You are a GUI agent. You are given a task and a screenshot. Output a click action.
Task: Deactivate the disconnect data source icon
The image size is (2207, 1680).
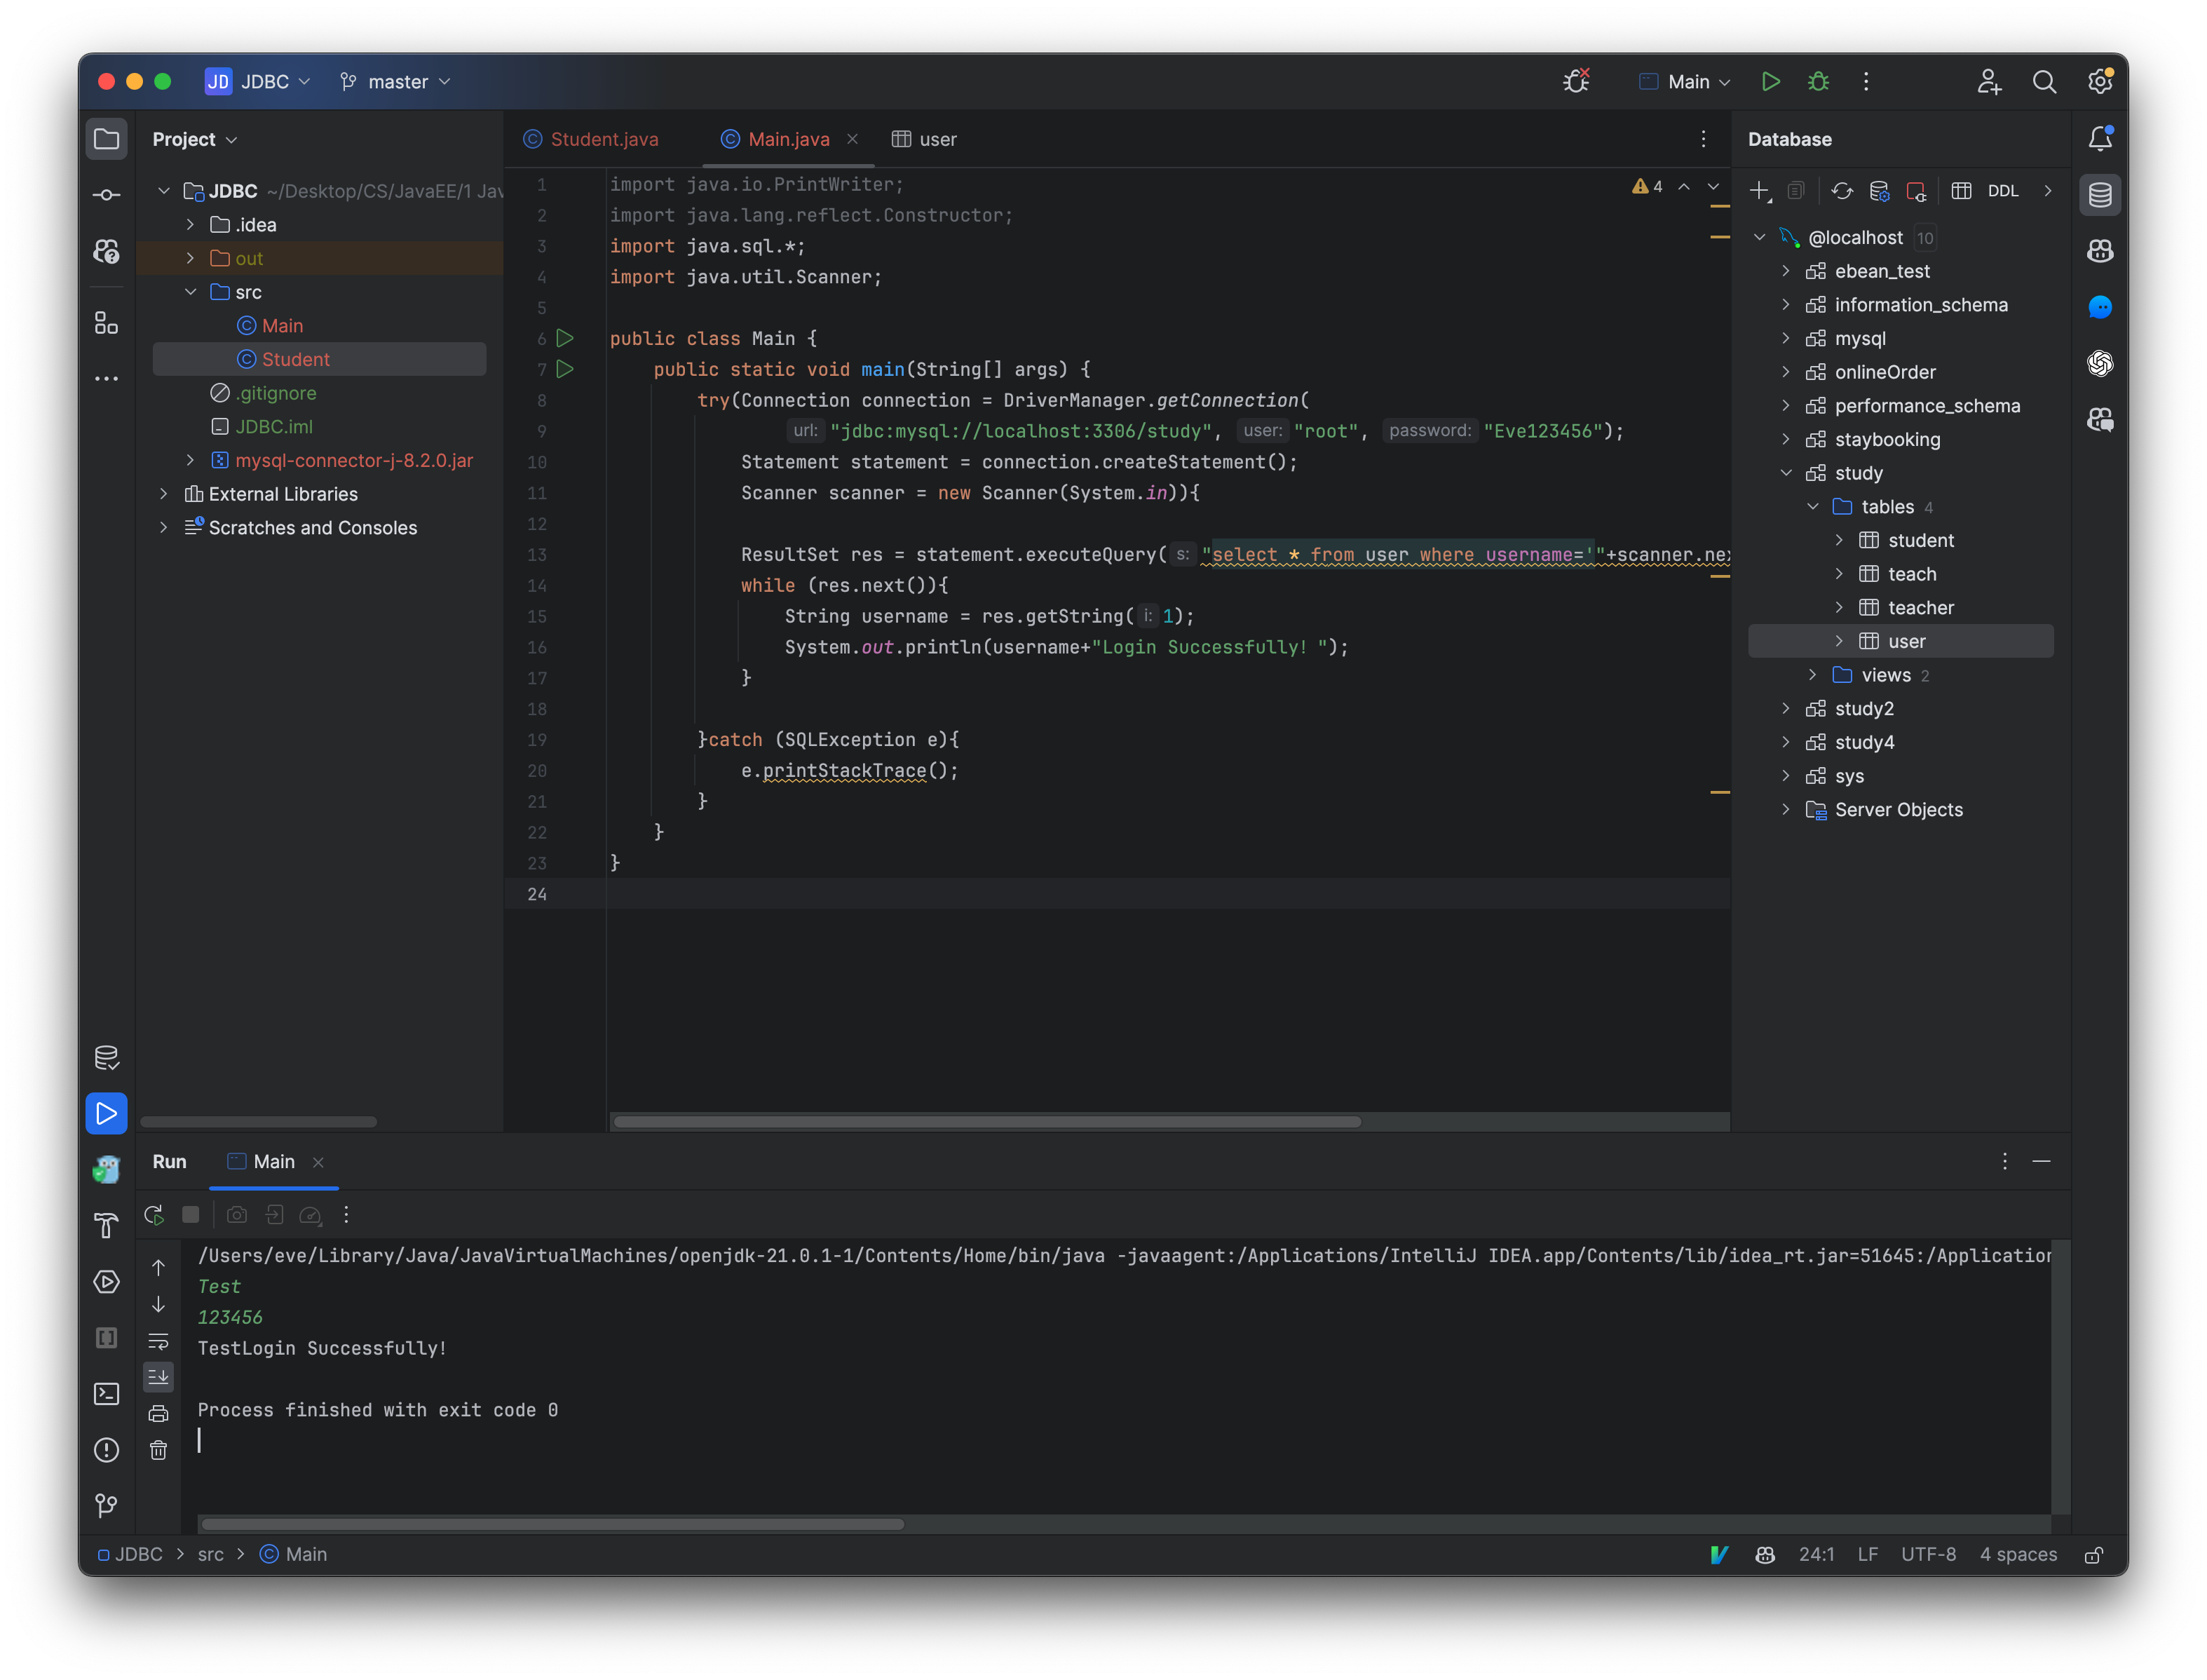click(x=1917, y=191)
